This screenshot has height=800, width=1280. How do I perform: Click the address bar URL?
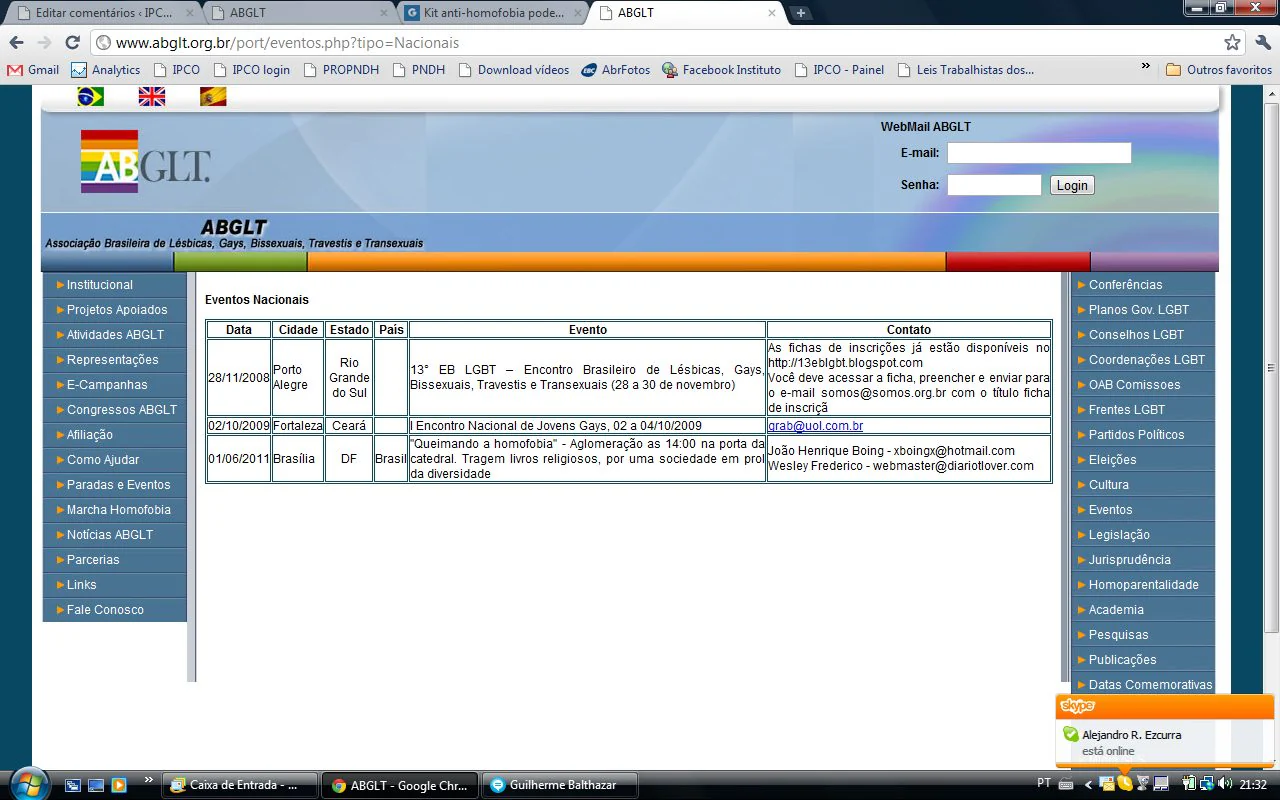tap(287, 43)
